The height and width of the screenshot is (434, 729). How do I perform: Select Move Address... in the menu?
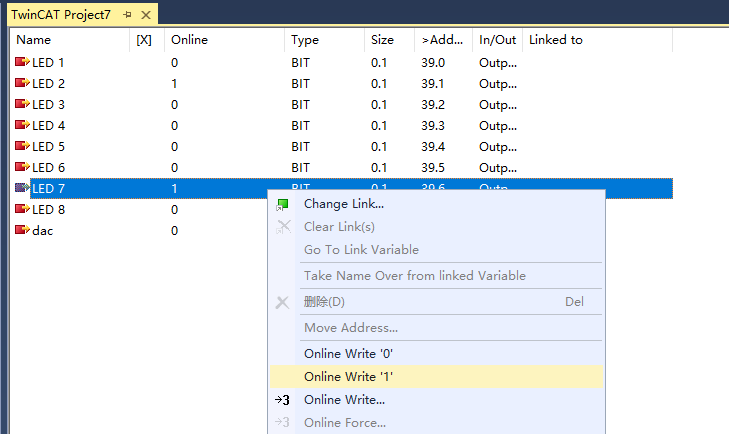[351, 327]
